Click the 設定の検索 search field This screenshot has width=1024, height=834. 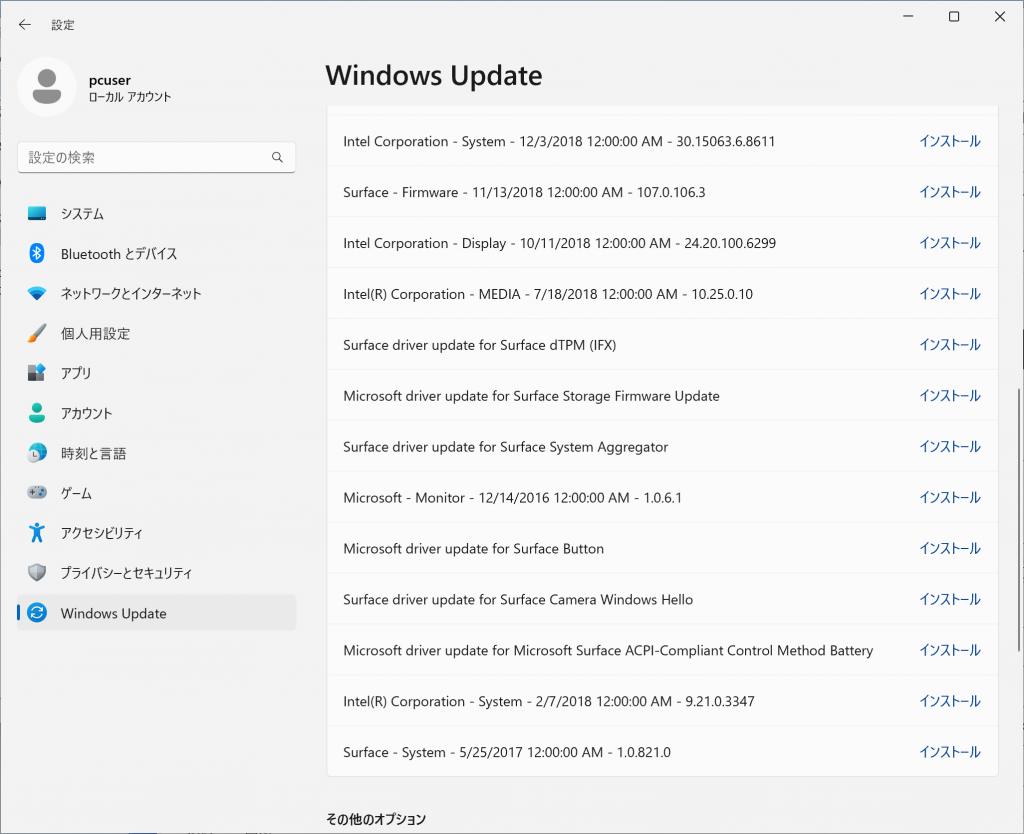[x=157, y=157]
